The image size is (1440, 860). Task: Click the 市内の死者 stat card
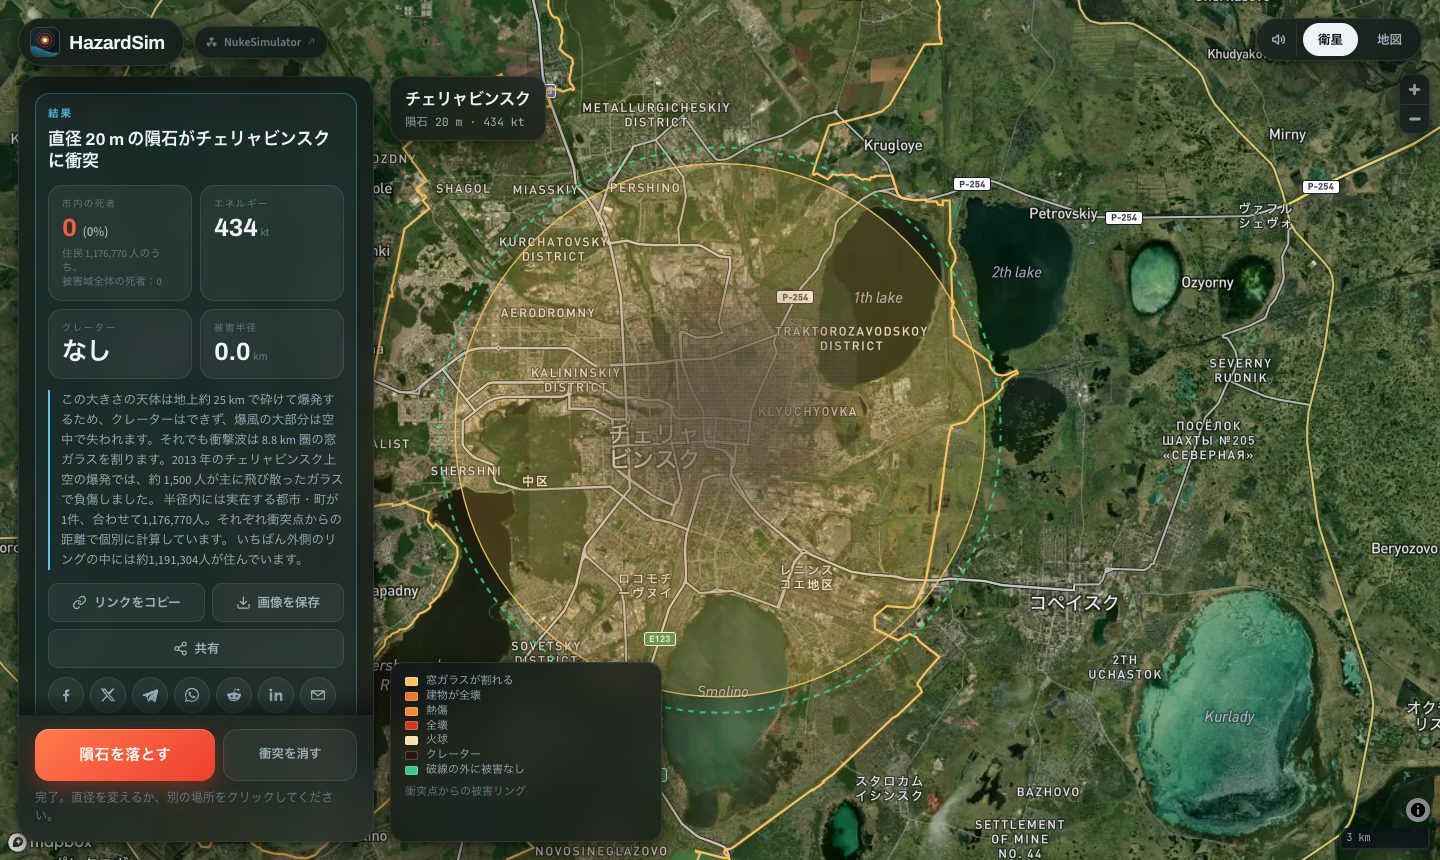tap(120, 243)
